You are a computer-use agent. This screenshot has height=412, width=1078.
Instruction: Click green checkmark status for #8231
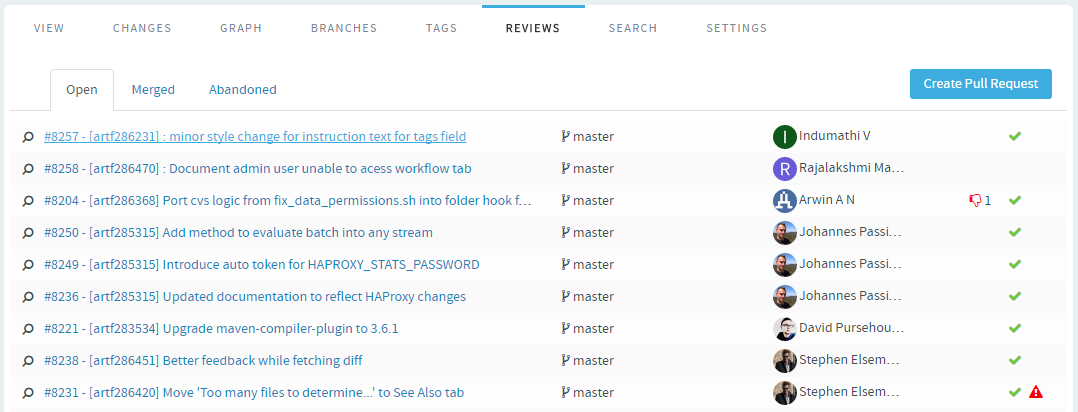coord(1015,392)
